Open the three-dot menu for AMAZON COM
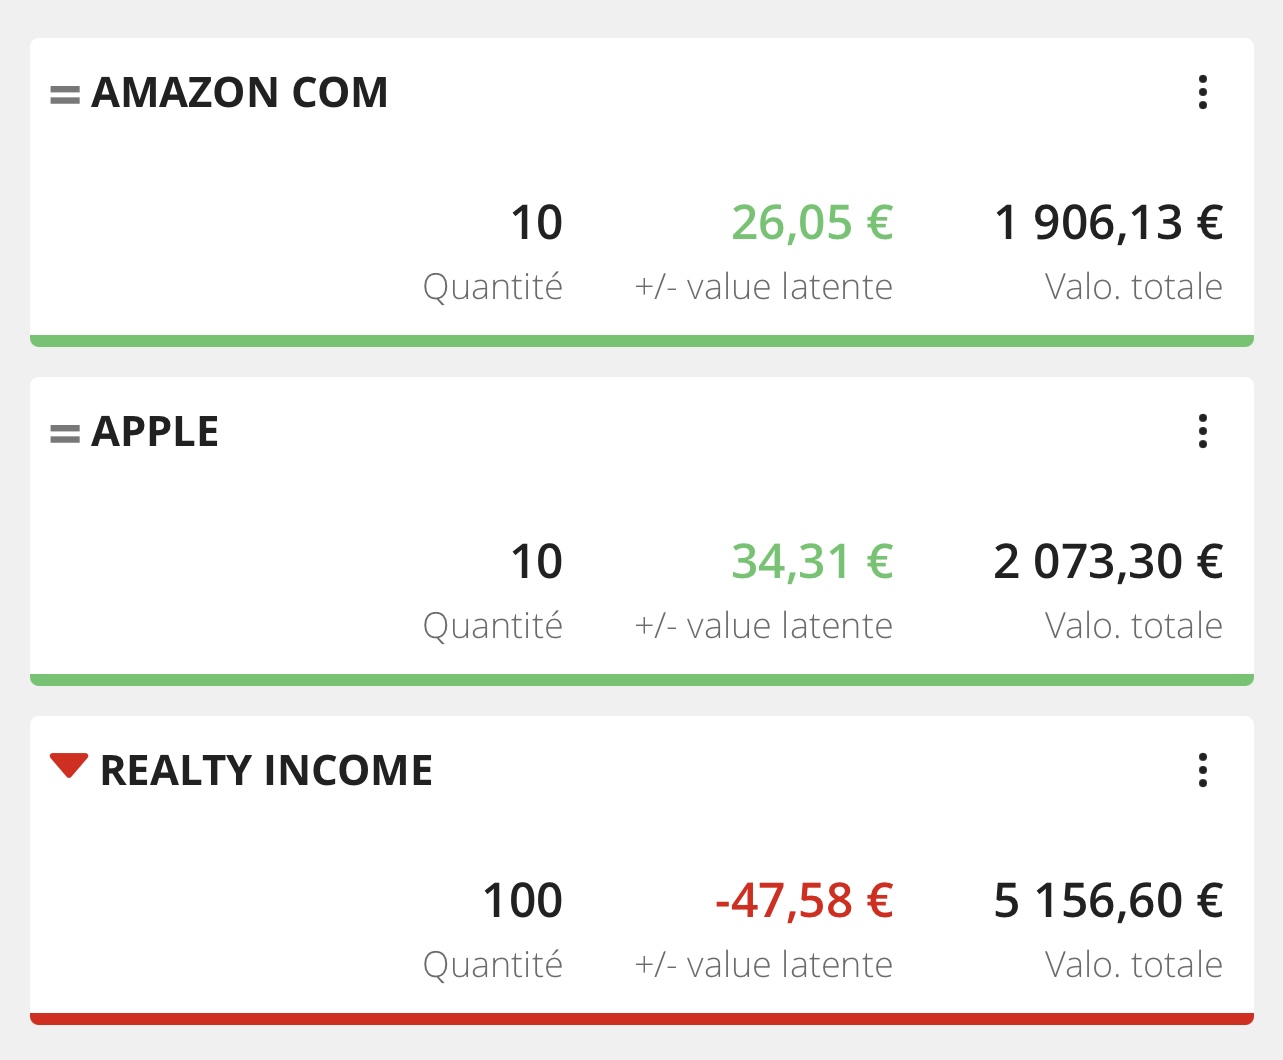The width and height of the screenshot is (1283, 1060). tap(1203, 92)
